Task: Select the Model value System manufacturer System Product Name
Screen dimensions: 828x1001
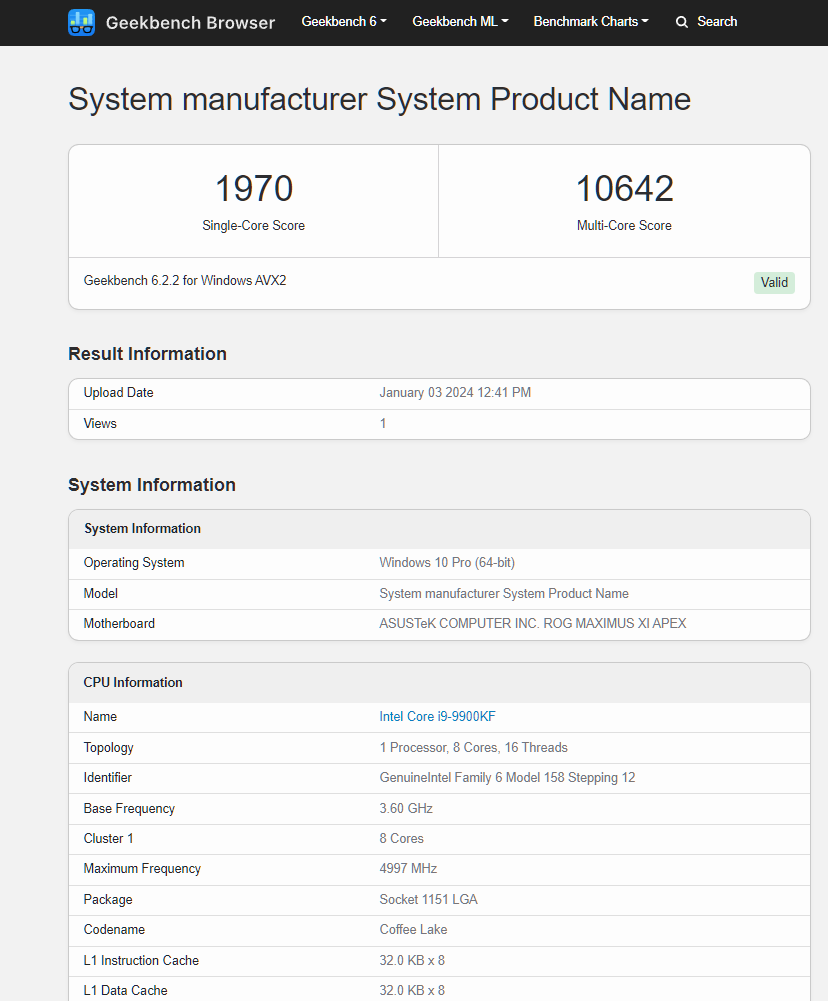Action: (x=504, y=593)
